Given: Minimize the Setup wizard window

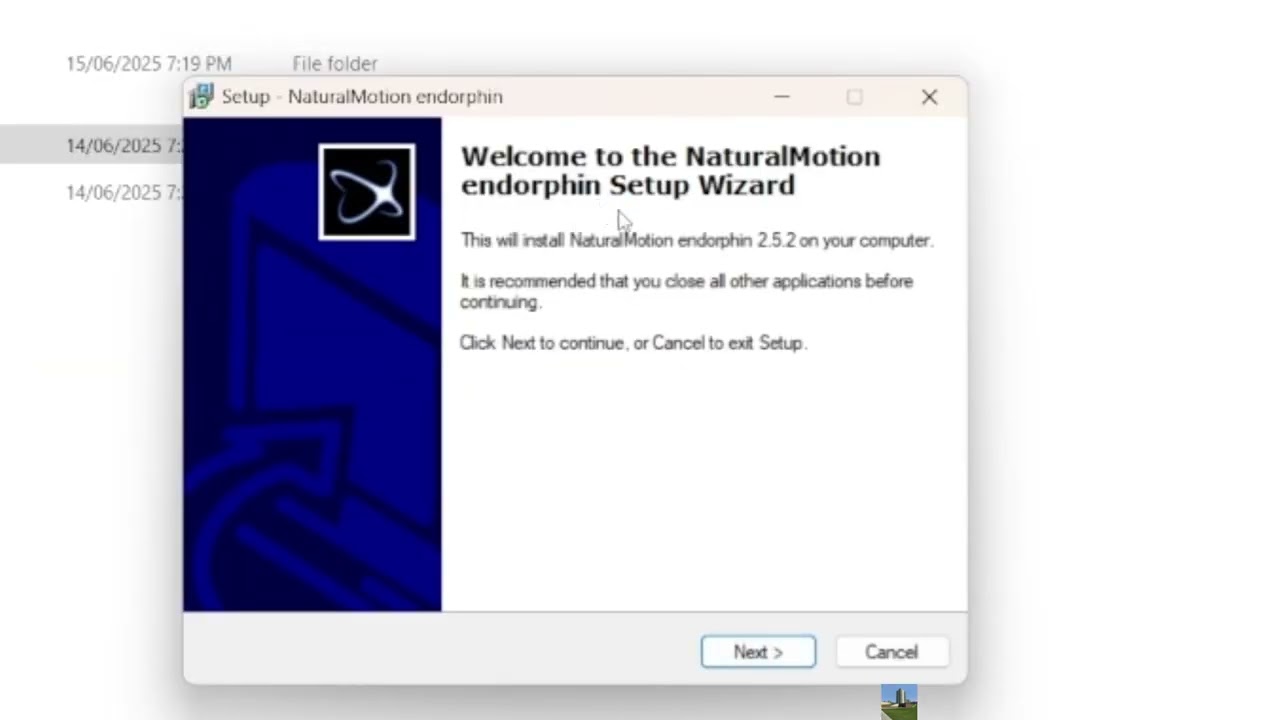Looking at the screenshot, I should pos(782,97).
